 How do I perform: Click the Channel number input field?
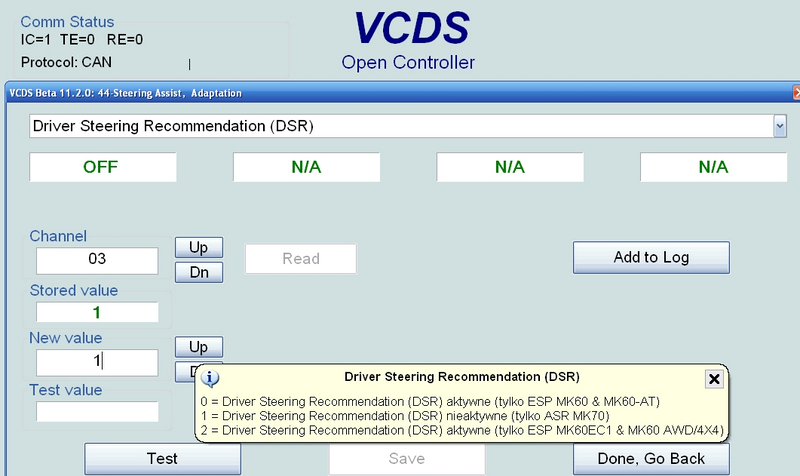[97, 261]
